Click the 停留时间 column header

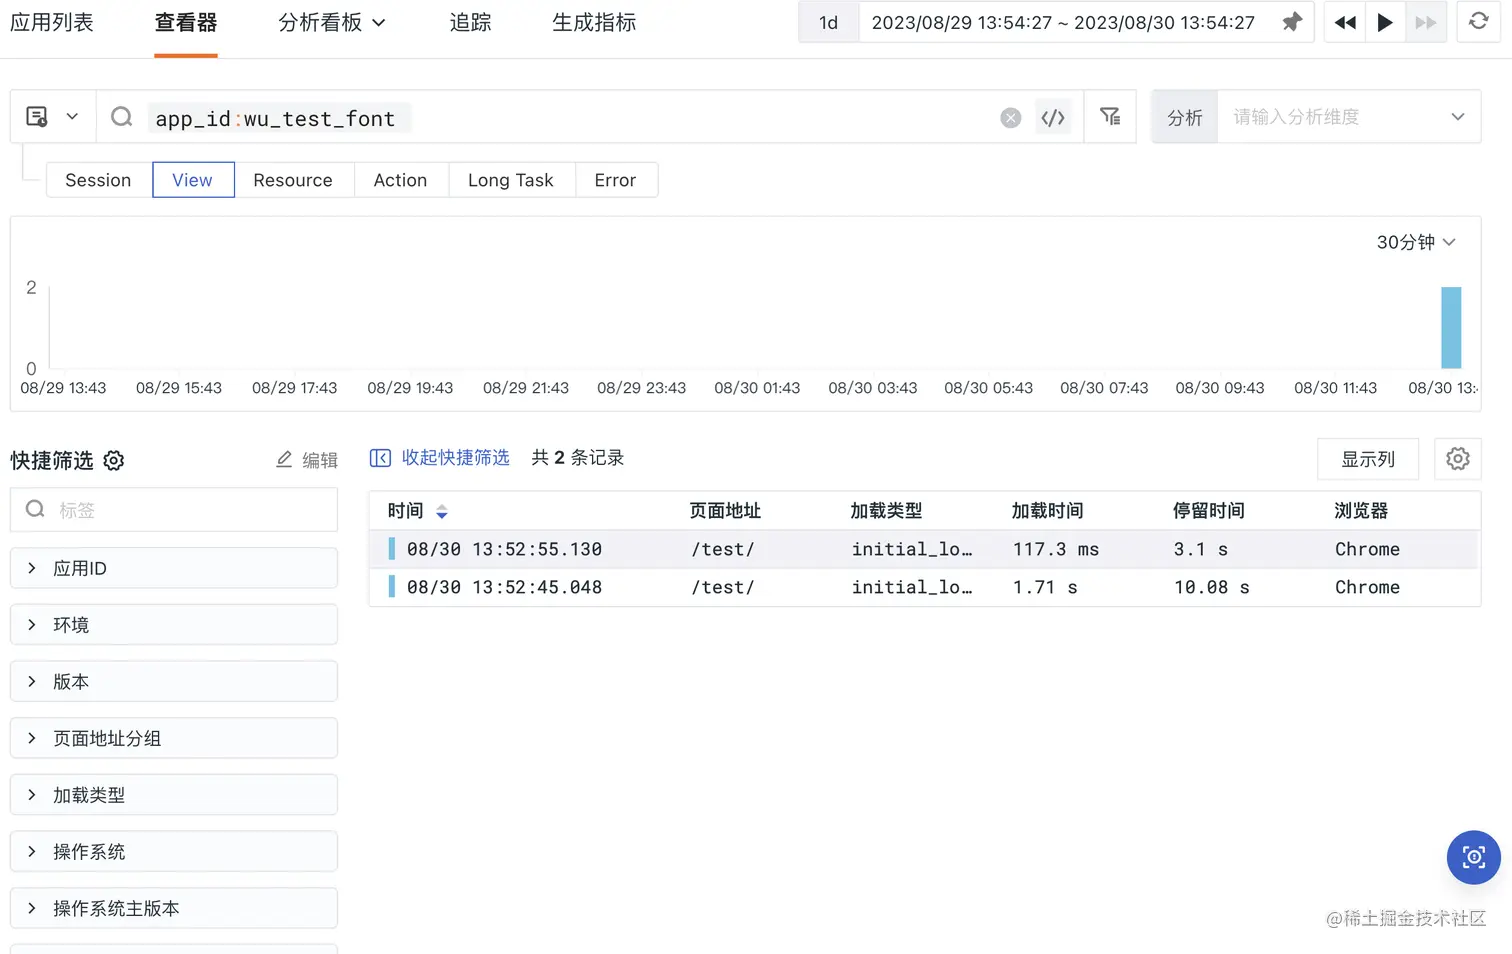[x=1209, y=511]
